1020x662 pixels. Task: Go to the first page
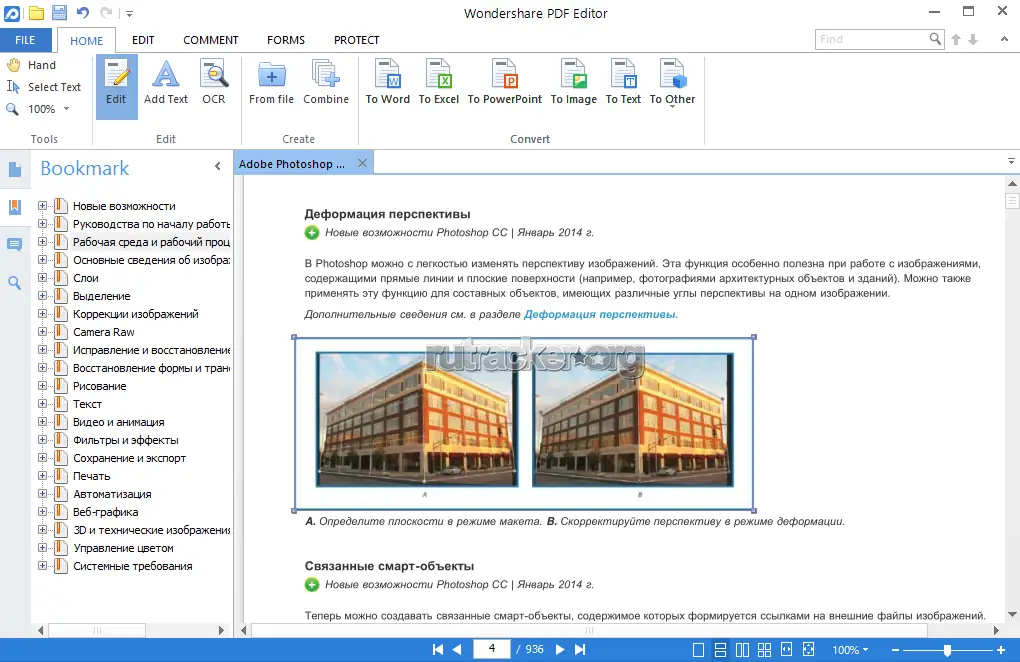[x=438, y=649]
